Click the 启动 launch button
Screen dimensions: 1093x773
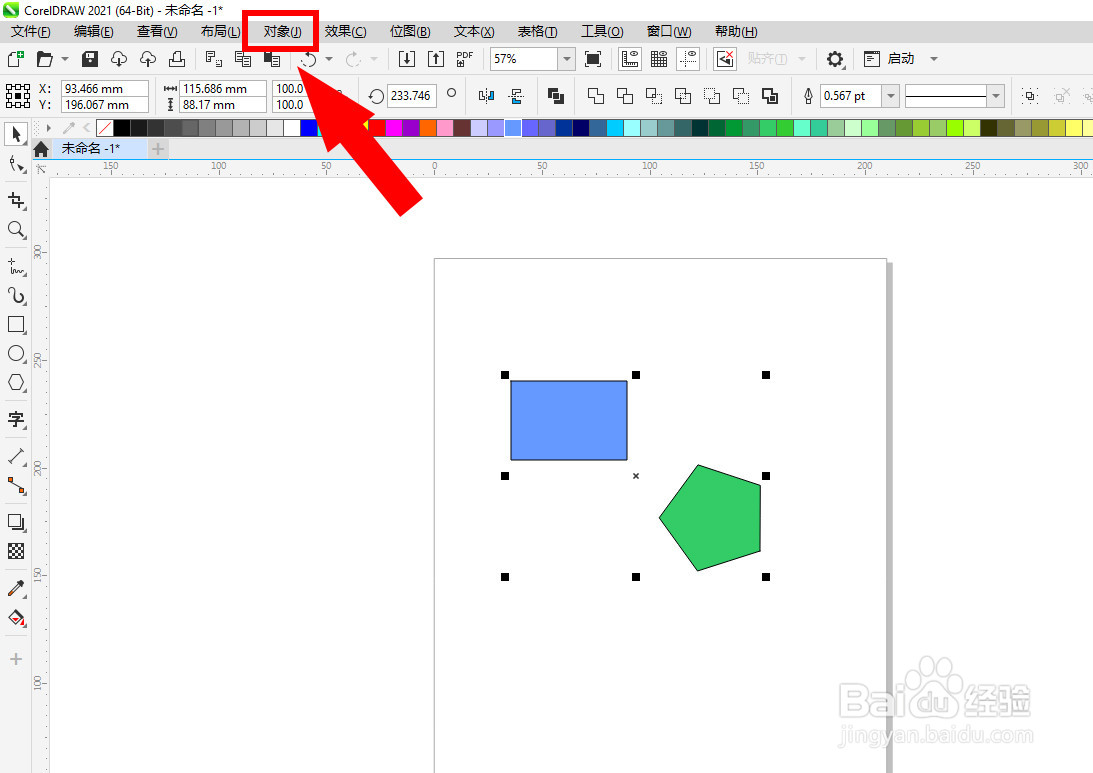click(x=889, y=59)
